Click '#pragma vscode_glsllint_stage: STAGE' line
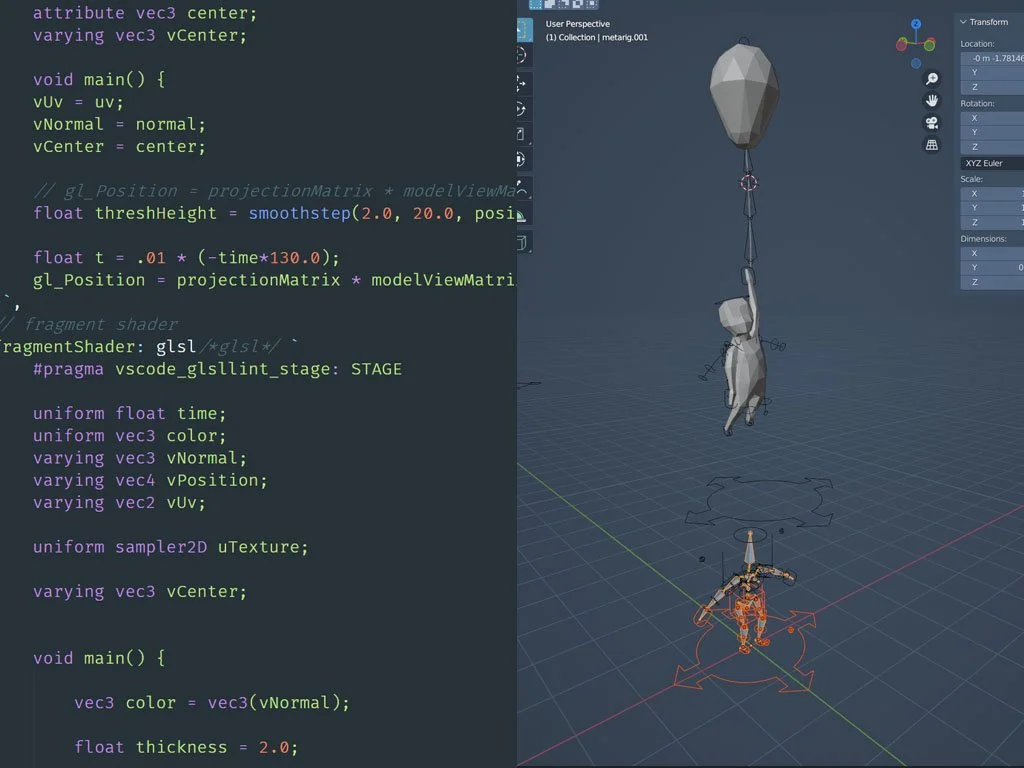 pyautogui.click(x=217, y=369)
